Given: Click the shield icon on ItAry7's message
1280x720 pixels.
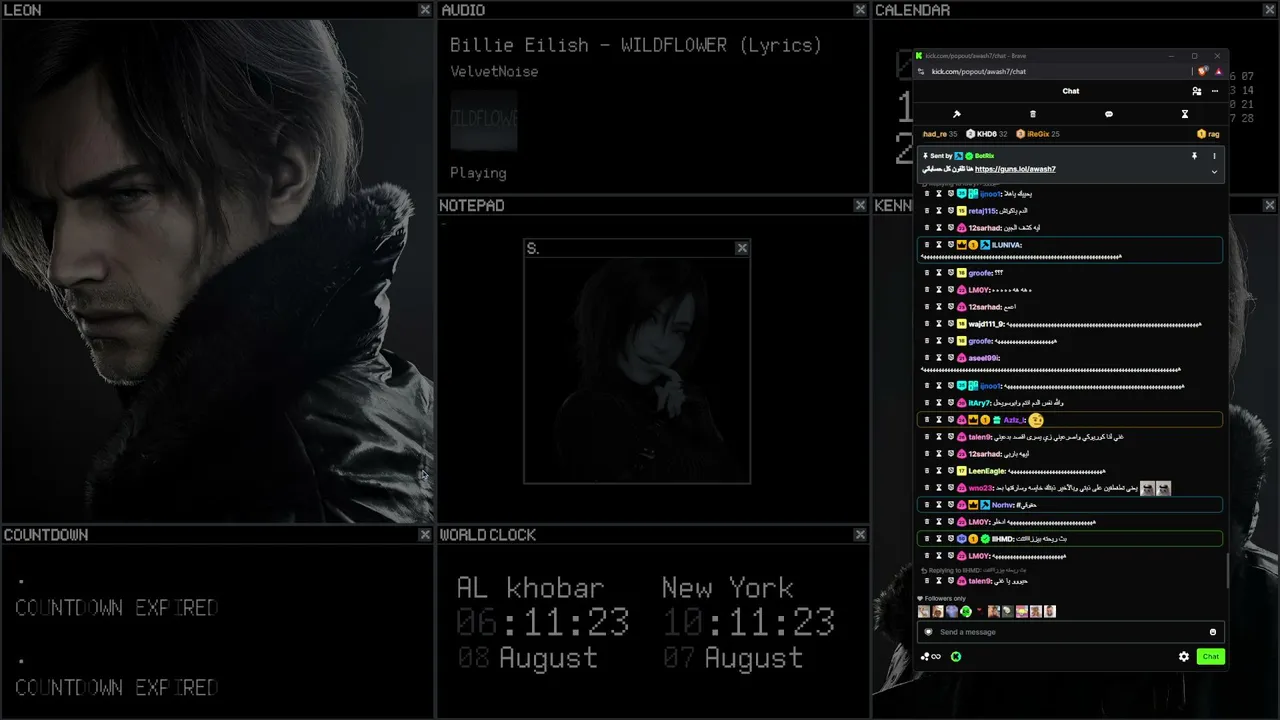Looking at the screenshot, I should [x=950, y=403].
